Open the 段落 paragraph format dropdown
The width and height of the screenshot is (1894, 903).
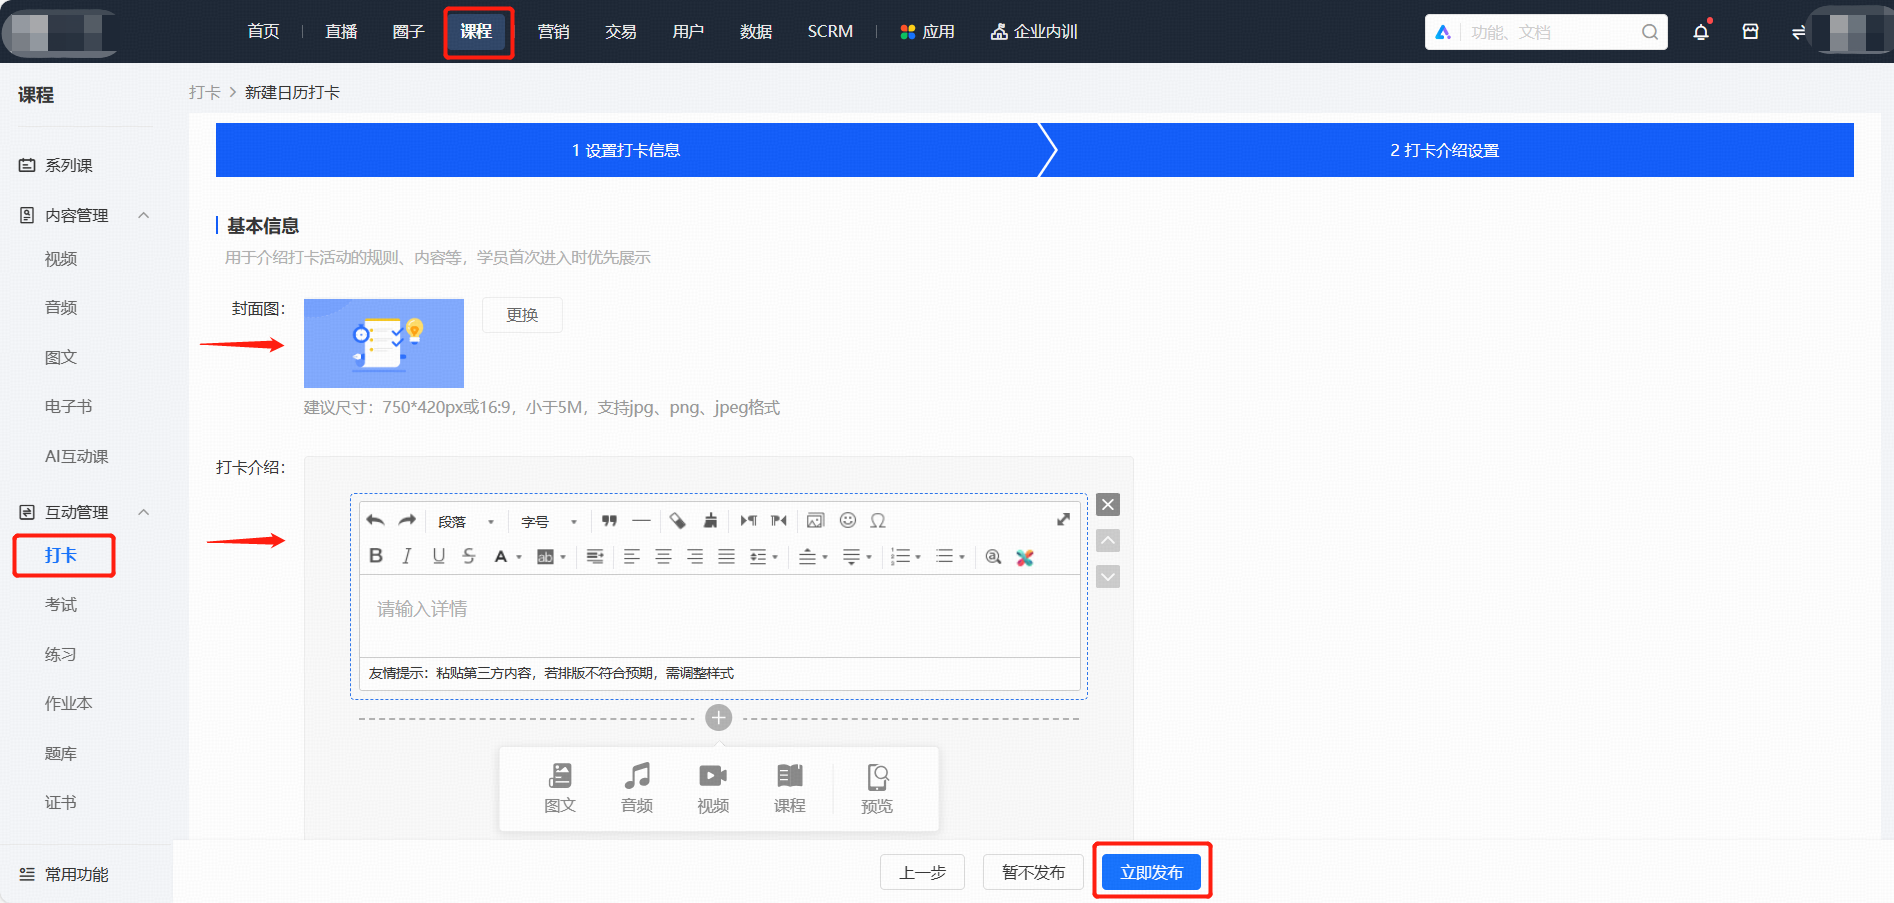tap(466, 521)
